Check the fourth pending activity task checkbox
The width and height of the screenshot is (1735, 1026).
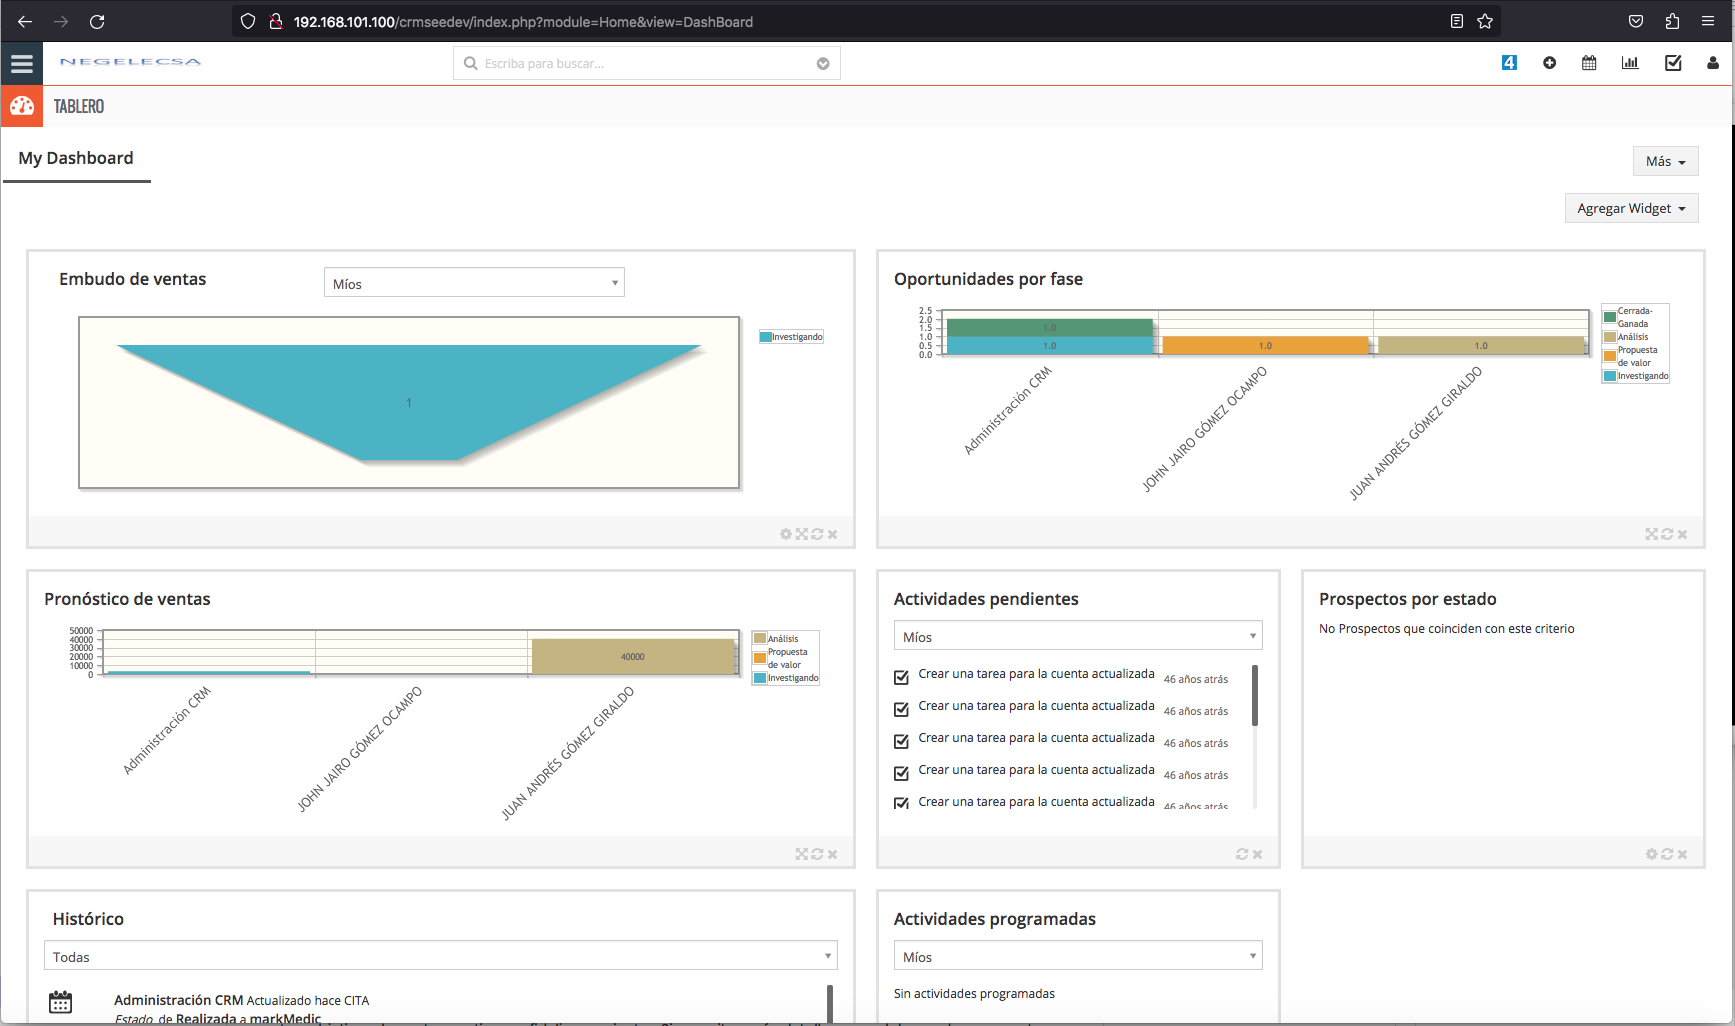(x=901, y=773)
